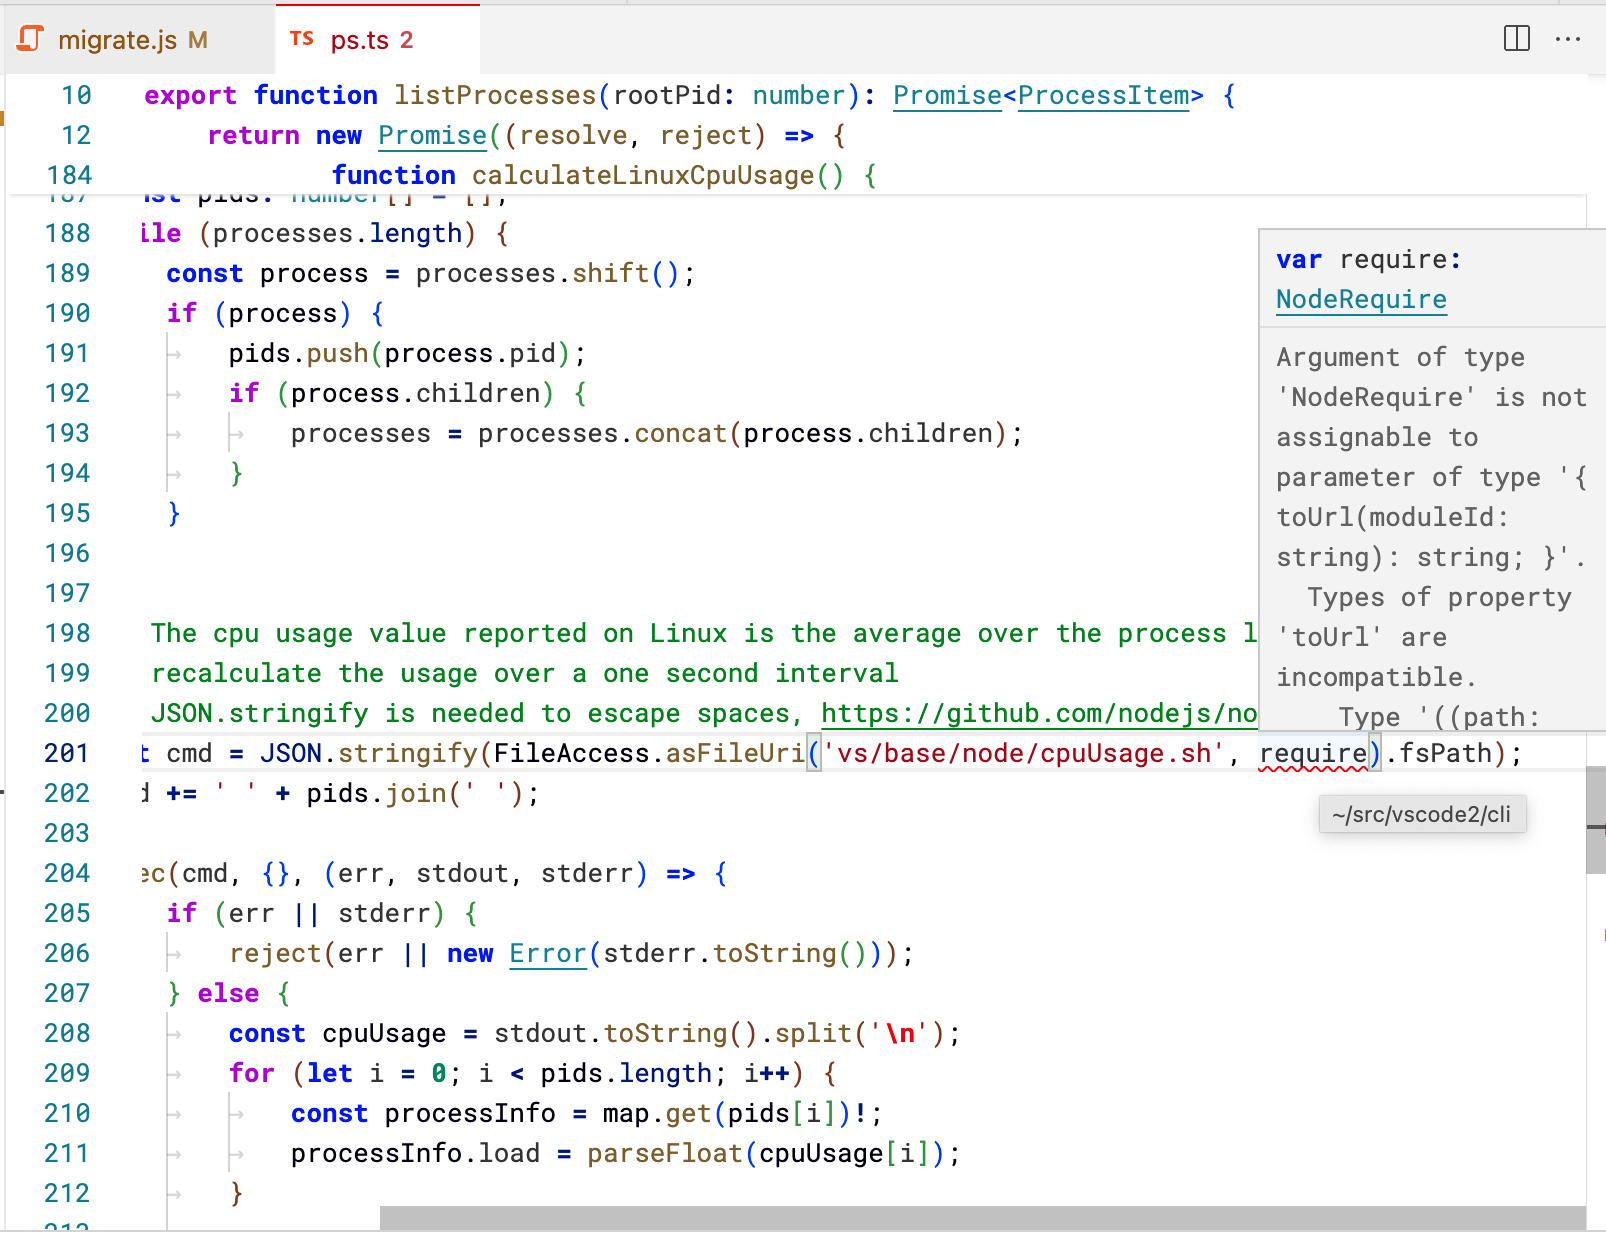Click the TS language icon on the ps.ts tab
This screenshot has width=1606, height=1238.
[304, 41]
